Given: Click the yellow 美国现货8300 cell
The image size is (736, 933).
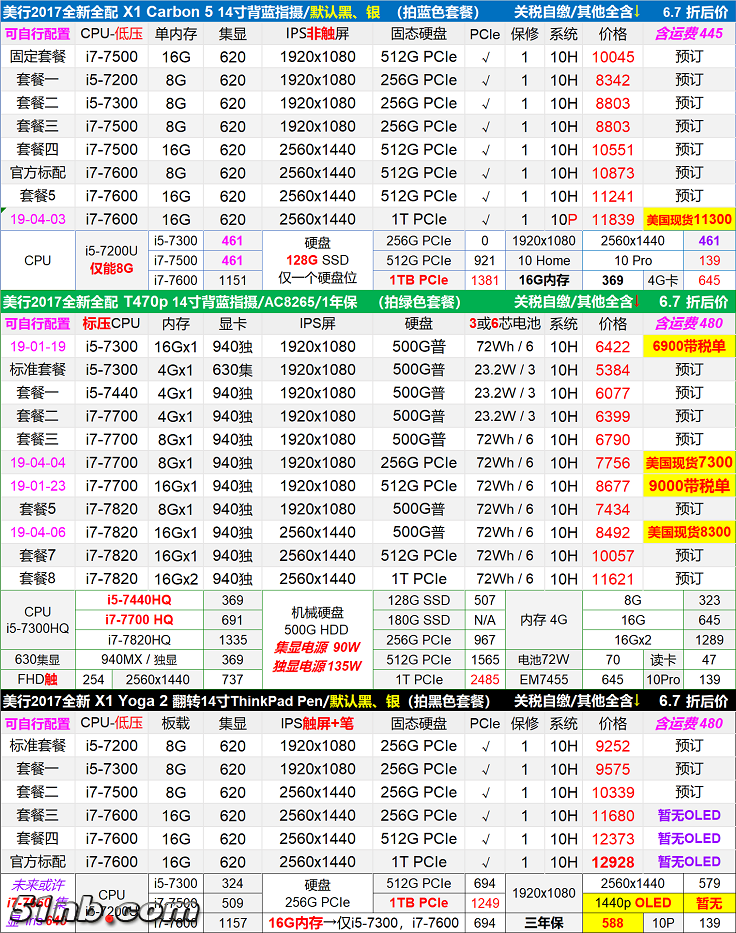Looking at the screenshot, I should [x=688, y=532].
